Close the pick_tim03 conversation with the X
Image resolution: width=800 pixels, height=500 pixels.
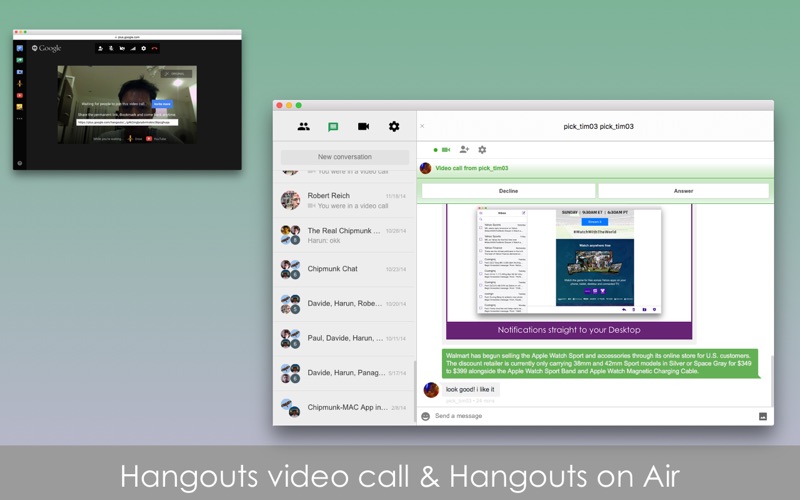point(422,126)
